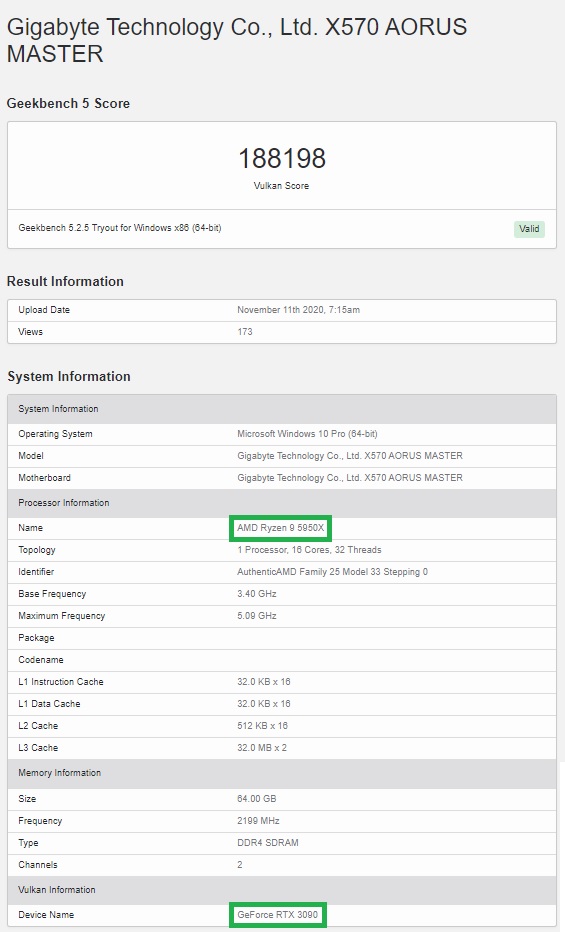Viewport: 565px width, 935px height.
Task: Select the views count 173
Action: [245, 332]
